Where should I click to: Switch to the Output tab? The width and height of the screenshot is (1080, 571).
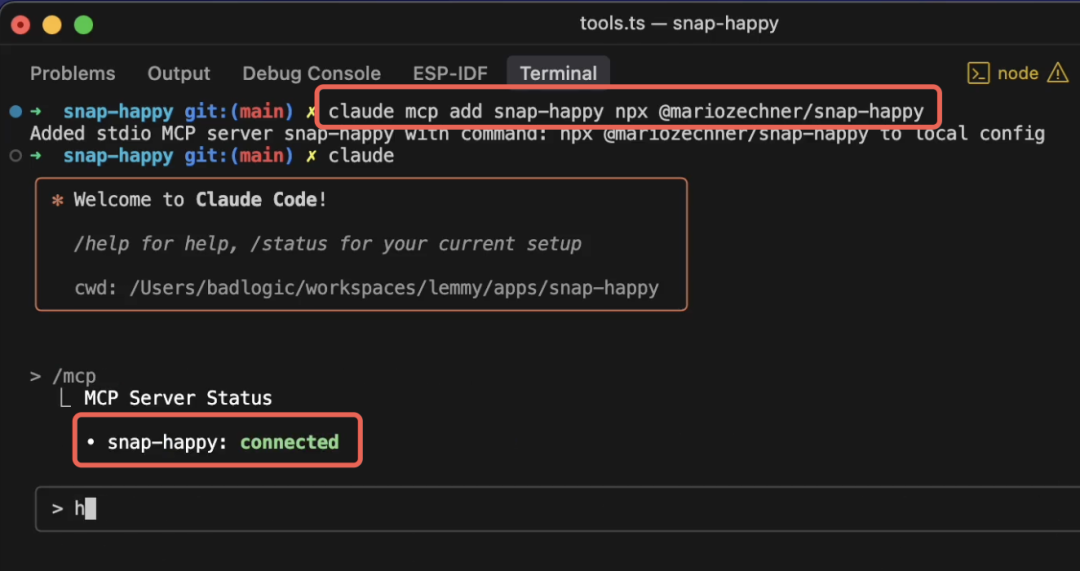[x=178, y=74]
